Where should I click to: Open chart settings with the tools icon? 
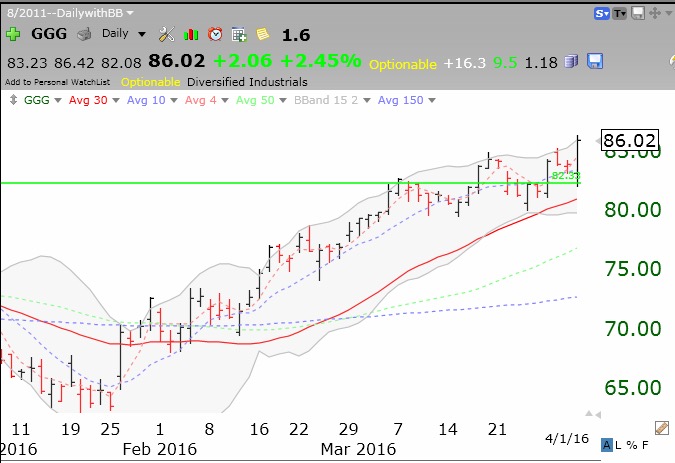(x=167, y=33)
